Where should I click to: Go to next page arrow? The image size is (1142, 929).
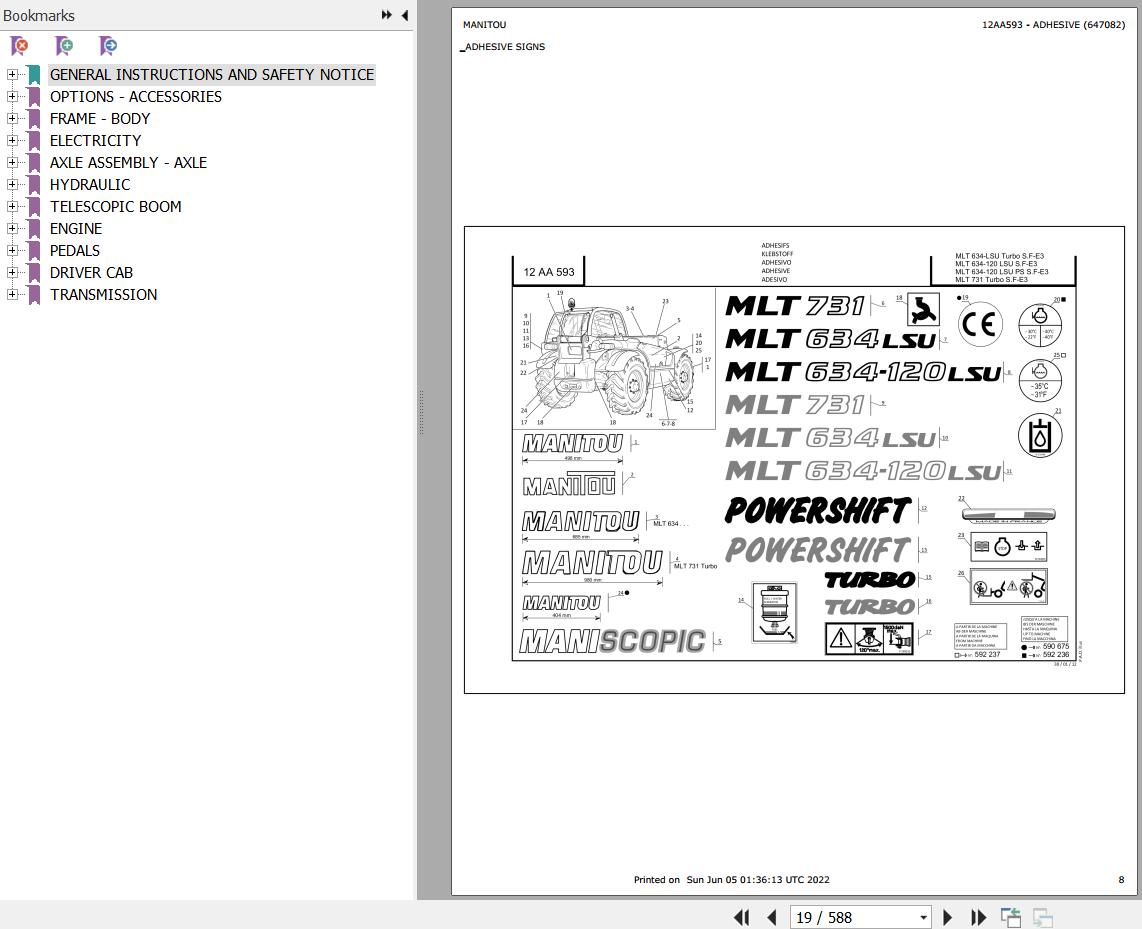pos(948,917)
